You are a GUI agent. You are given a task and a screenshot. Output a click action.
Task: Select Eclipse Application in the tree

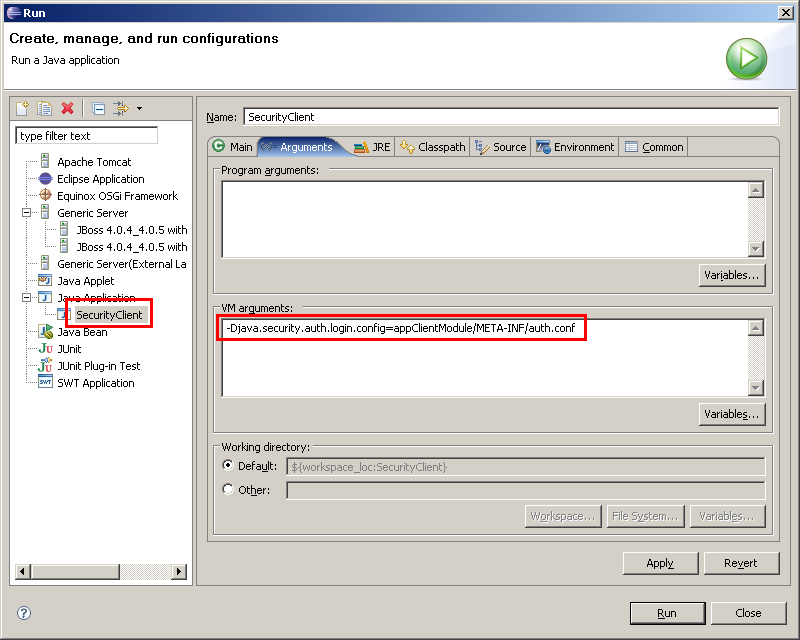(100, 179)
